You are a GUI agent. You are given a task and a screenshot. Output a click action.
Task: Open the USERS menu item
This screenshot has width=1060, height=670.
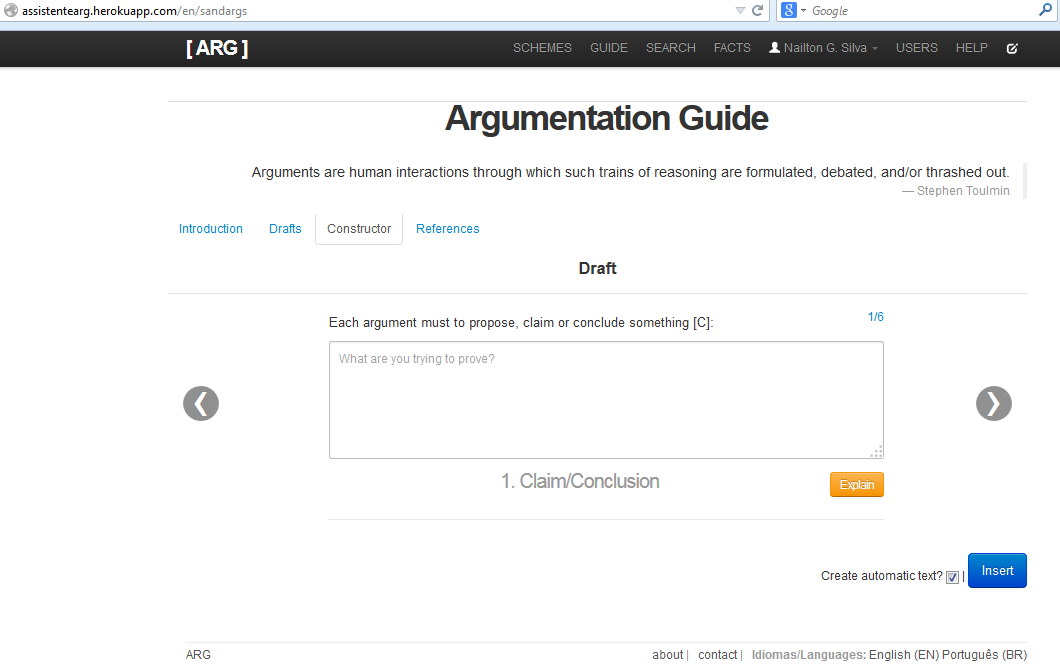click(x=917, y=48)
